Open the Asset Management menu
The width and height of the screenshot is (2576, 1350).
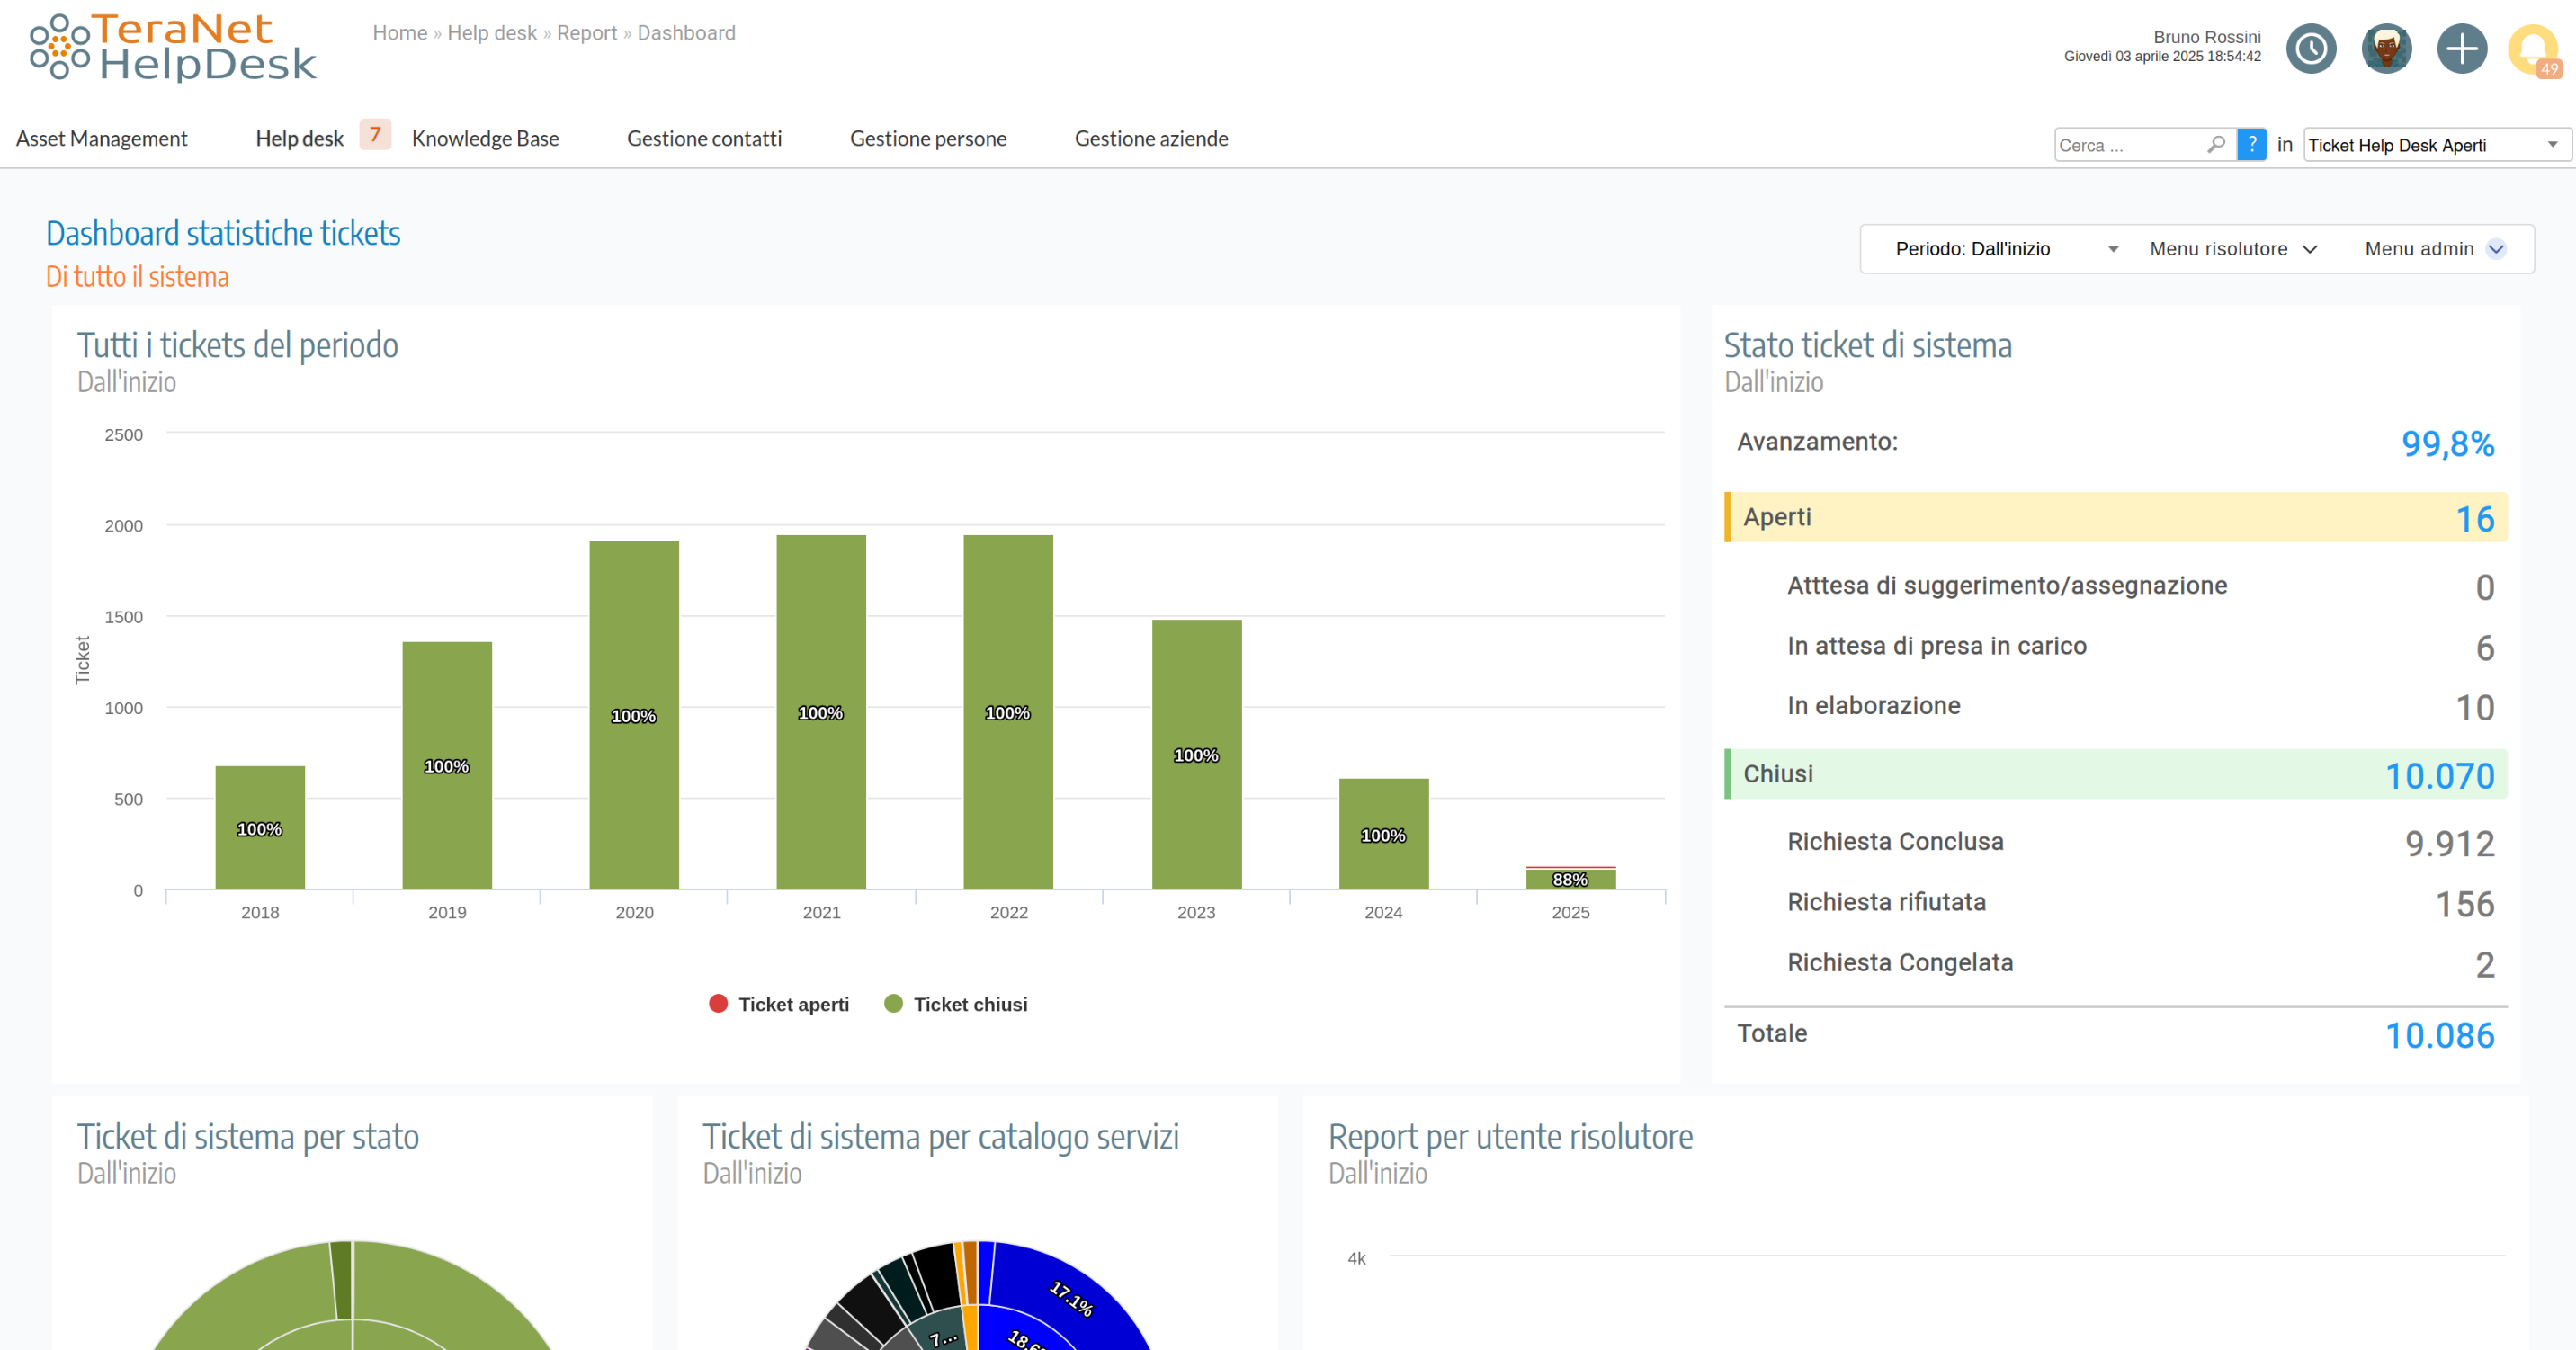point(102,139)
